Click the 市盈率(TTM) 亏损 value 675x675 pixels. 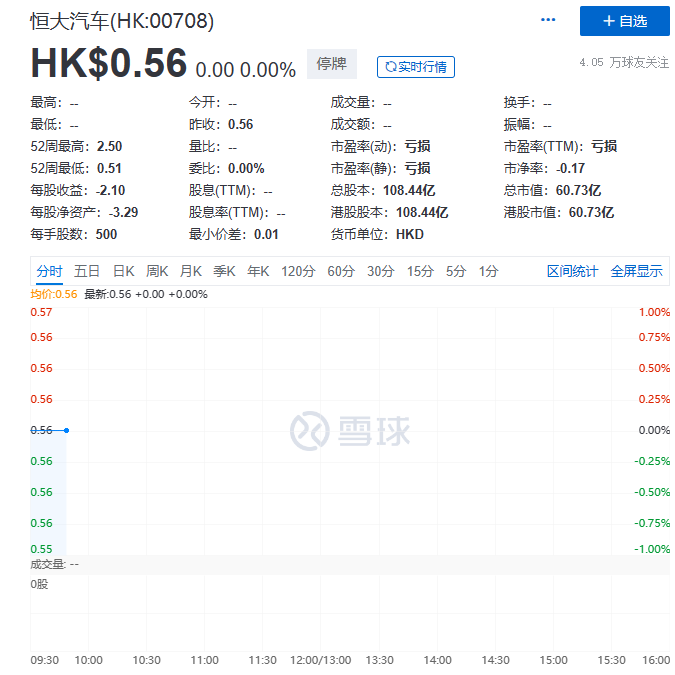pyautogui.click(x=604, y=146)
